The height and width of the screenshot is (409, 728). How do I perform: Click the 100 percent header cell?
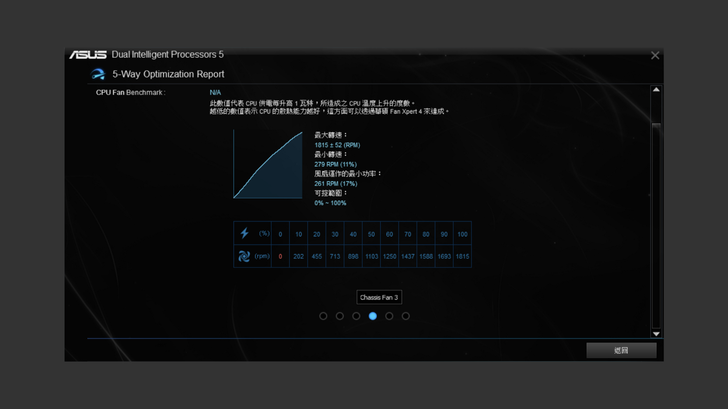pyautogui.click(x=462, y=234)
